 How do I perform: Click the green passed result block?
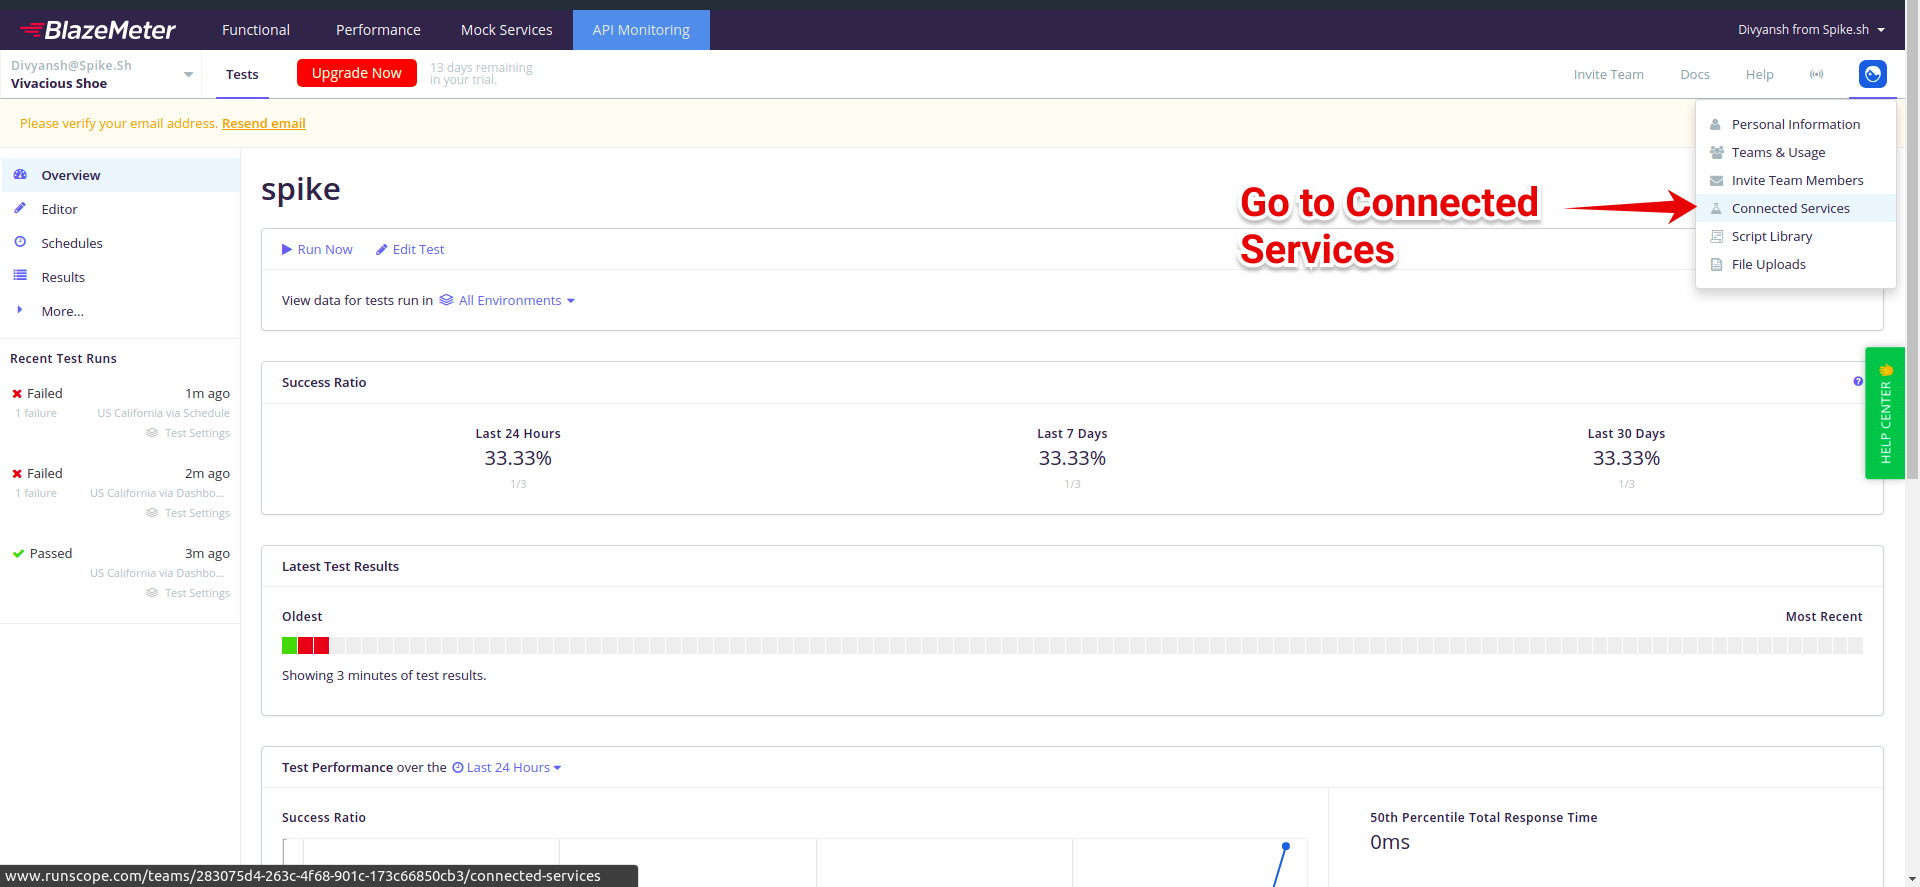[289, 645]
